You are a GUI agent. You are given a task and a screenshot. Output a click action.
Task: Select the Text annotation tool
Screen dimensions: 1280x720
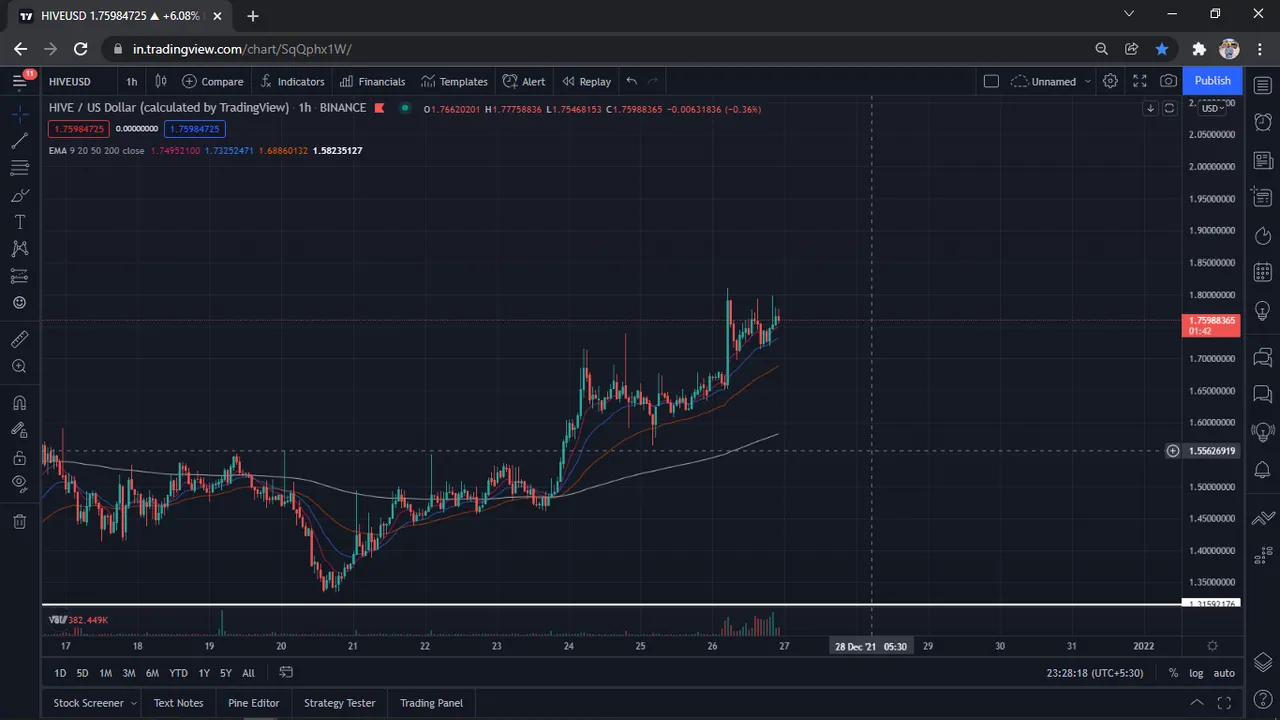(19, 222)
